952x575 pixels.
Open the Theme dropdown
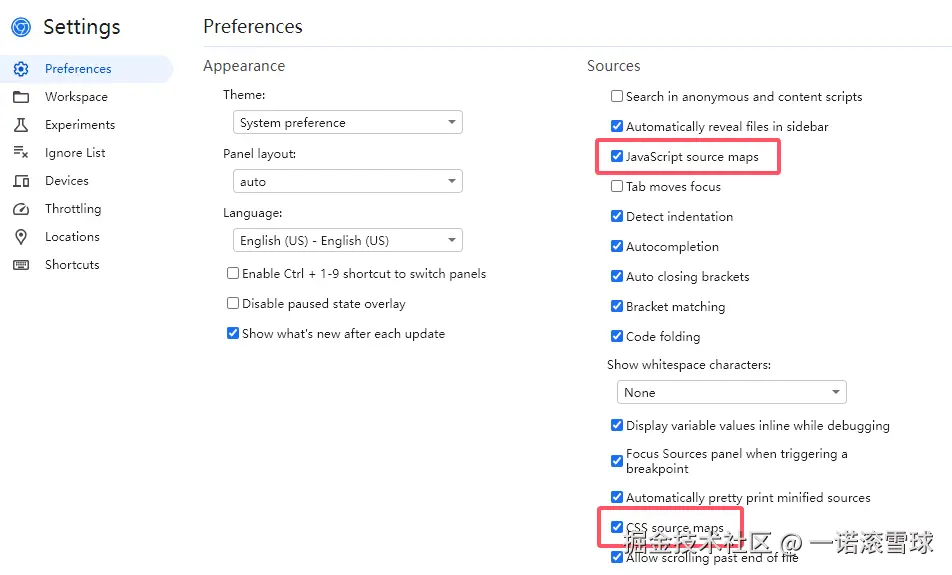(347, 123)
